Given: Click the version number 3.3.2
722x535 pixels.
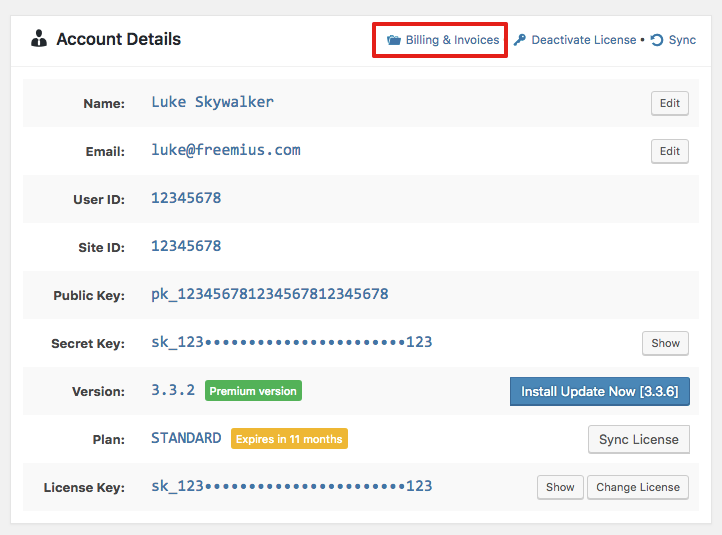Looking at the screenshot, I should click(x=173, y=390).
